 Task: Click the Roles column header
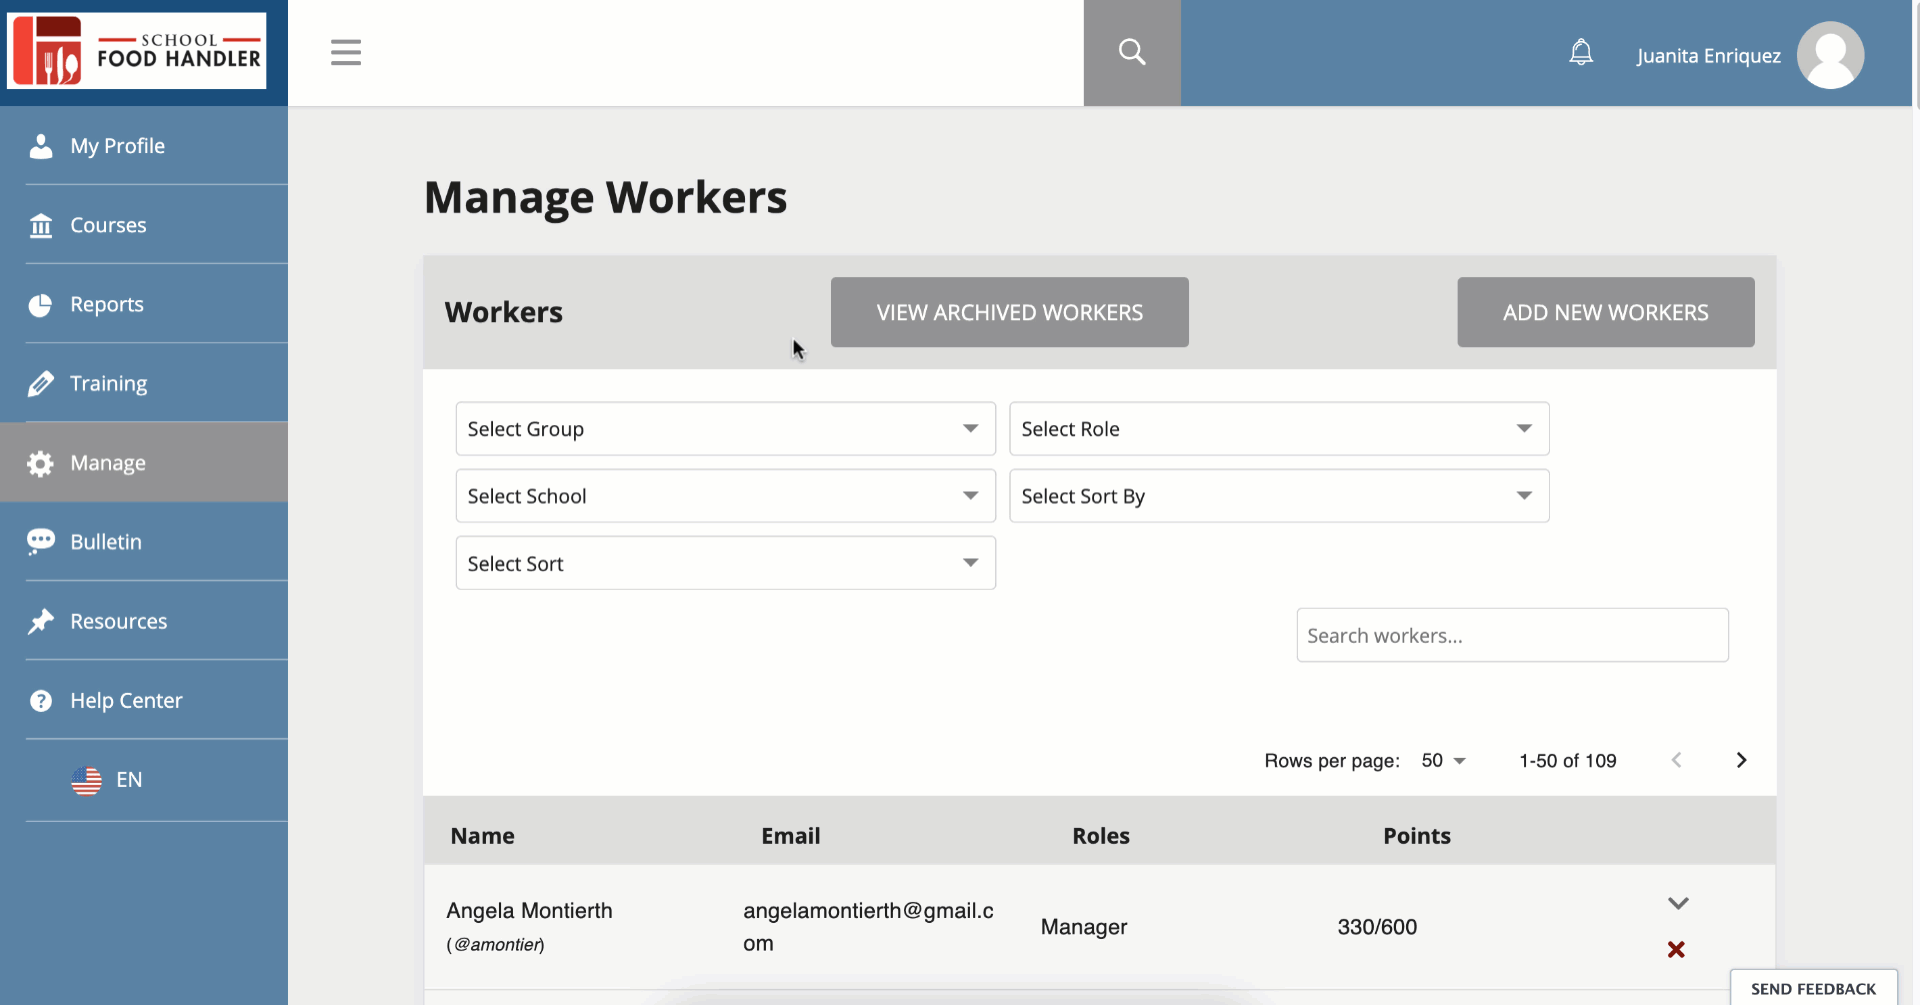click(x=1101, y=836)
